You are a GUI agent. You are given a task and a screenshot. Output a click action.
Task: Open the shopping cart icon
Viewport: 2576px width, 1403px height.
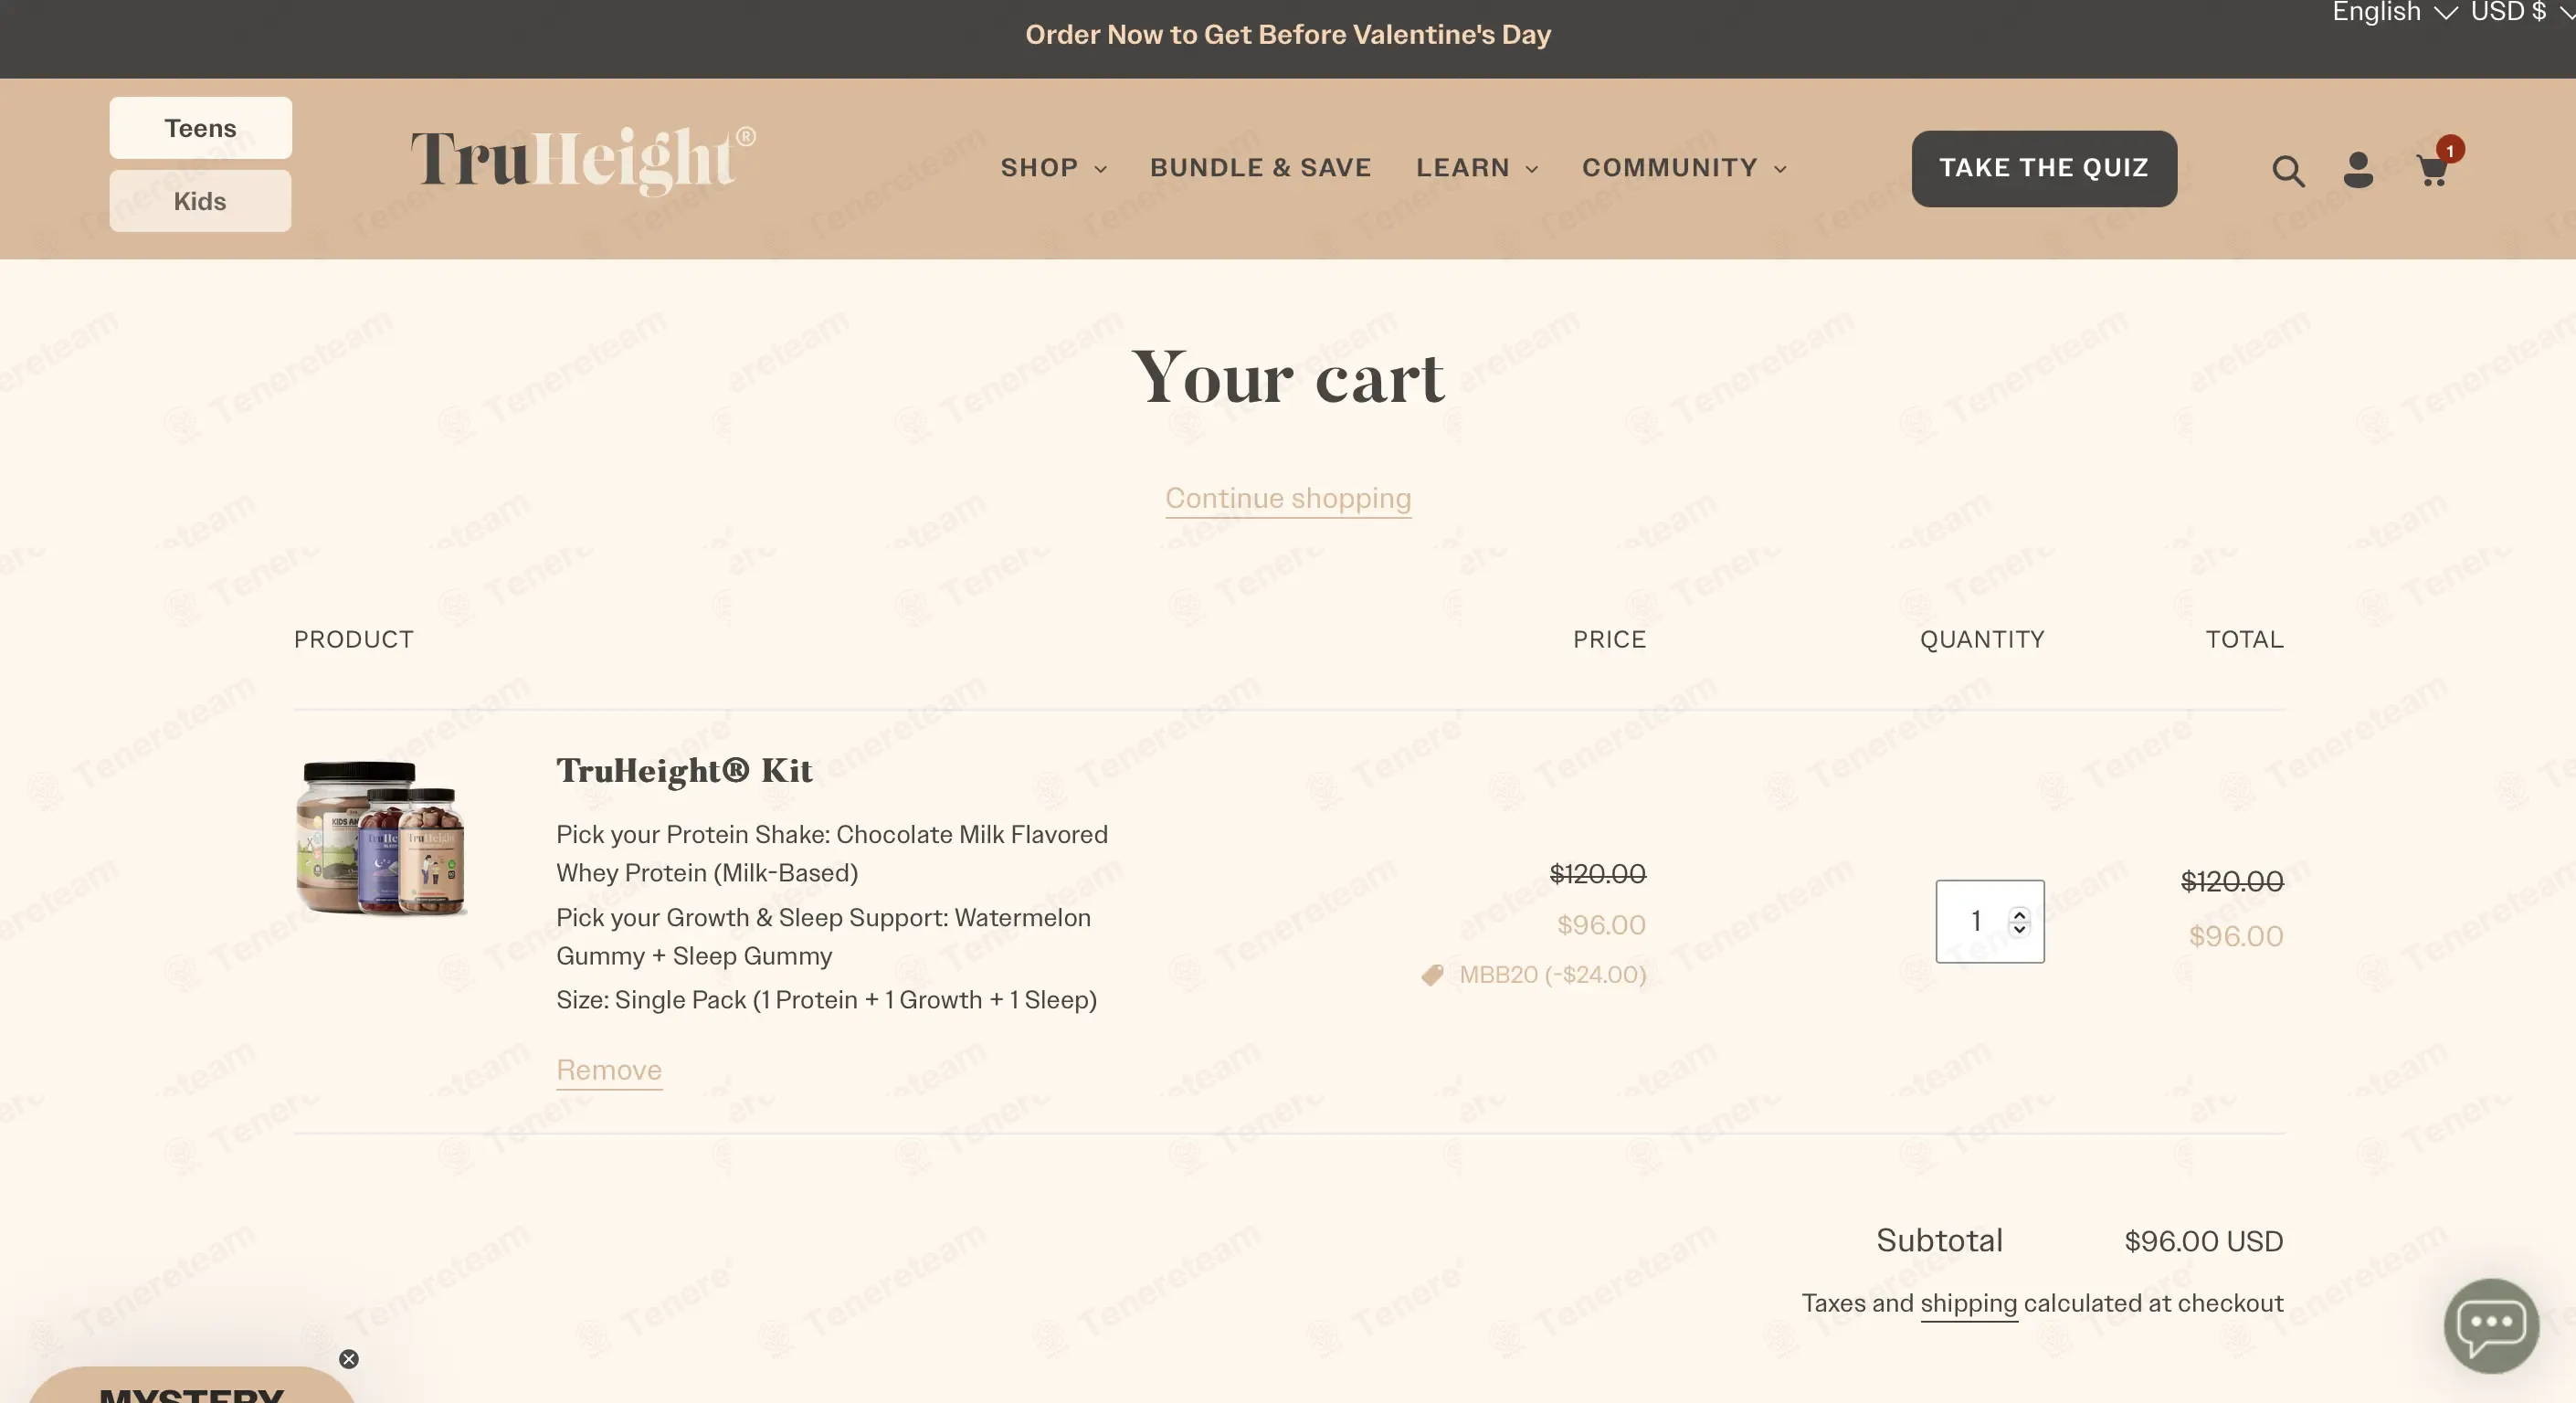pyautogui.click(x=2433, y=171)
